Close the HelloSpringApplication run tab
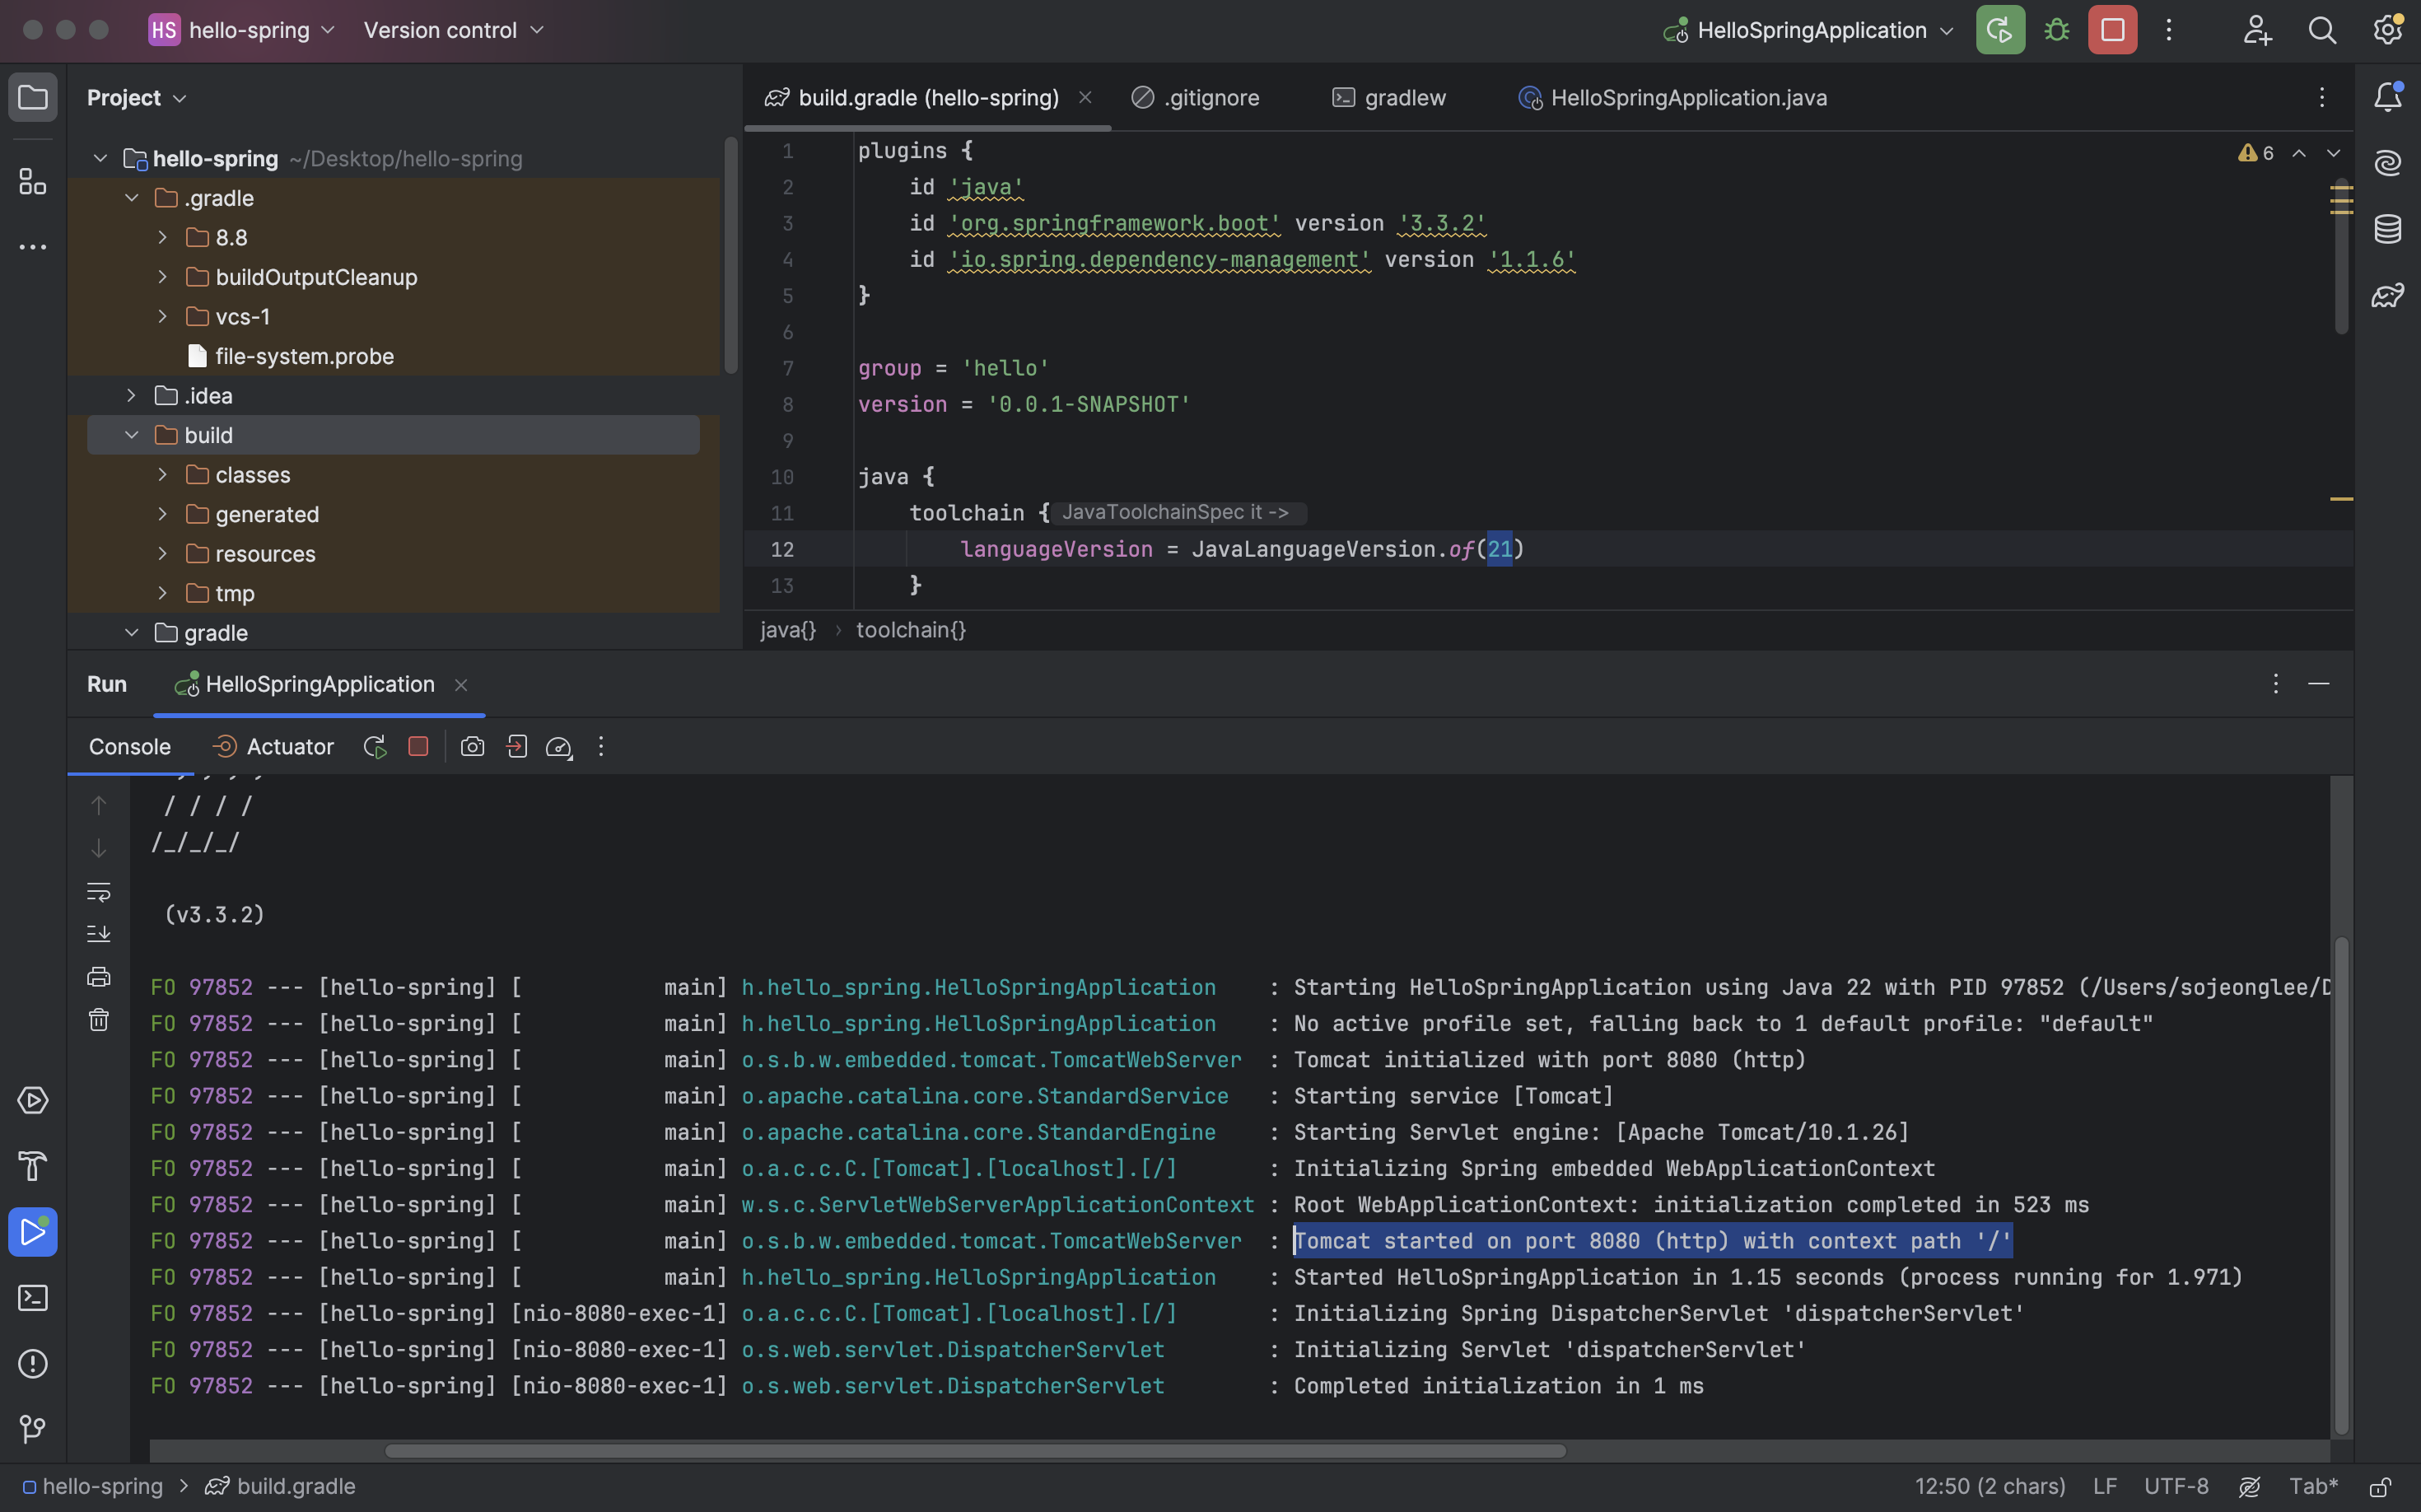 461,685
